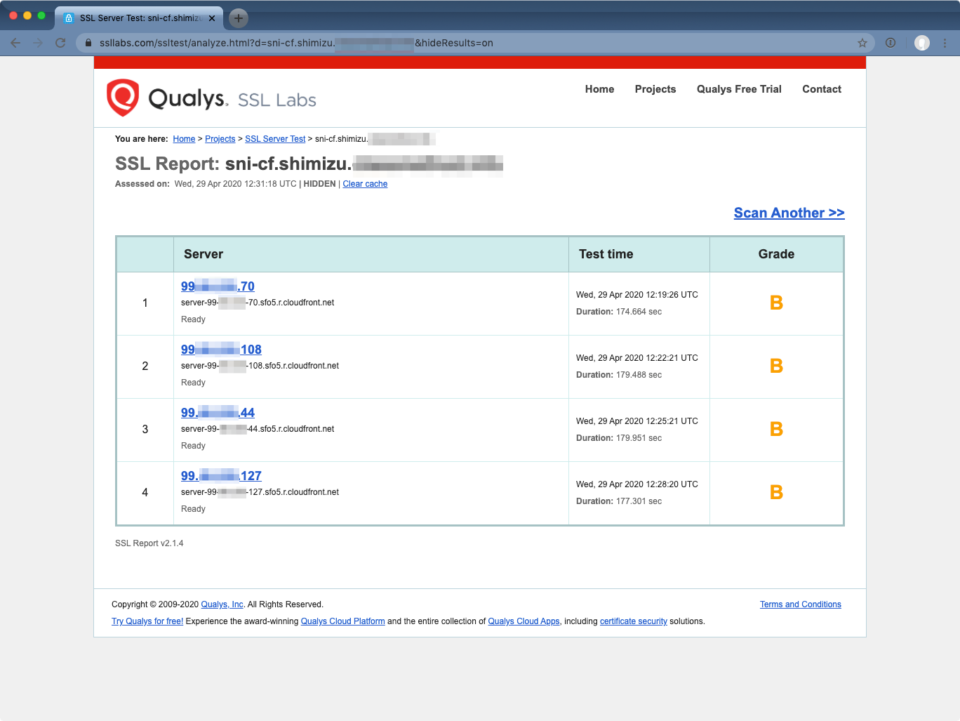Click the help info icon beside the address bar

890,43
